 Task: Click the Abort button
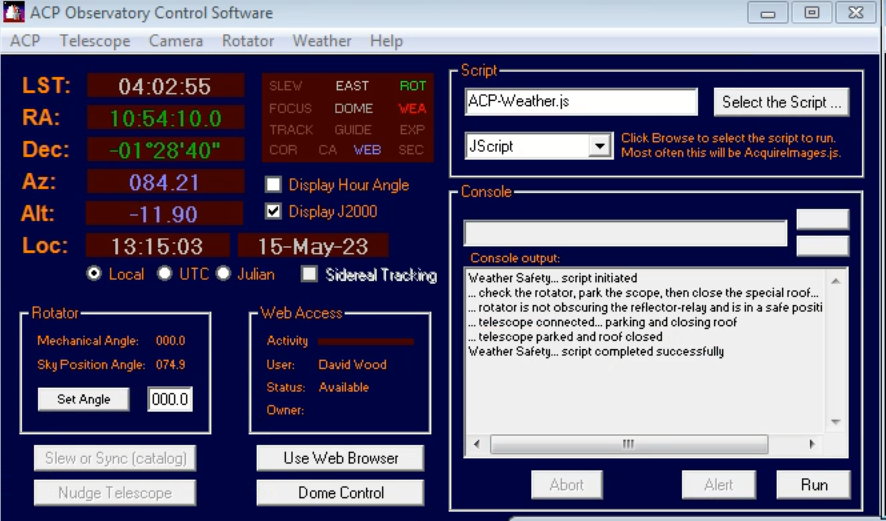coord(567,485)
